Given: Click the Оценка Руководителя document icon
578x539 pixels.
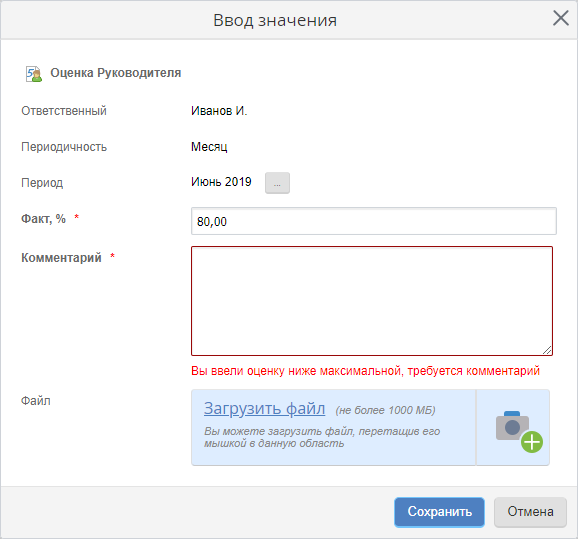Looking at the screenshot, I should pyautogui.click(x=34, y=74).
